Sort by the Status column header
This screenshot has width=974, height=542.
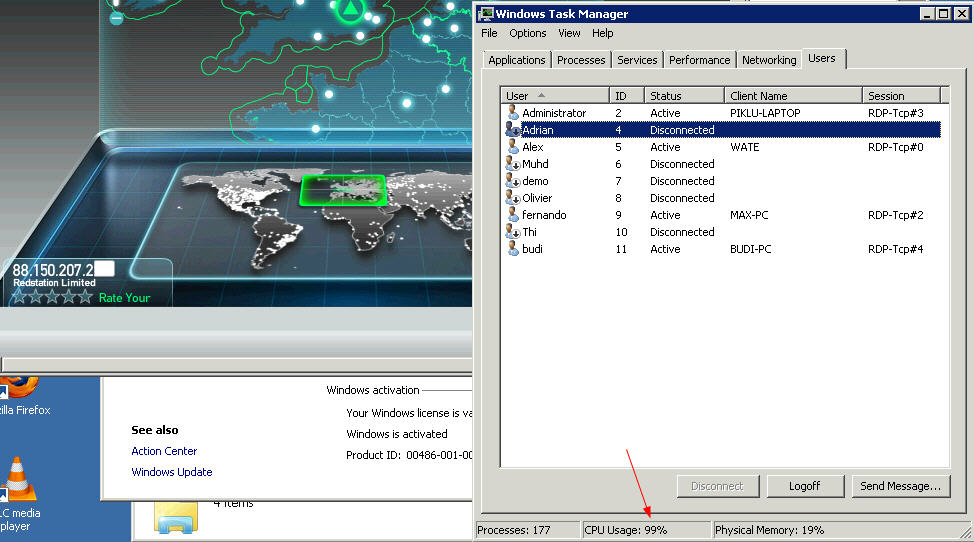point(684,96)
